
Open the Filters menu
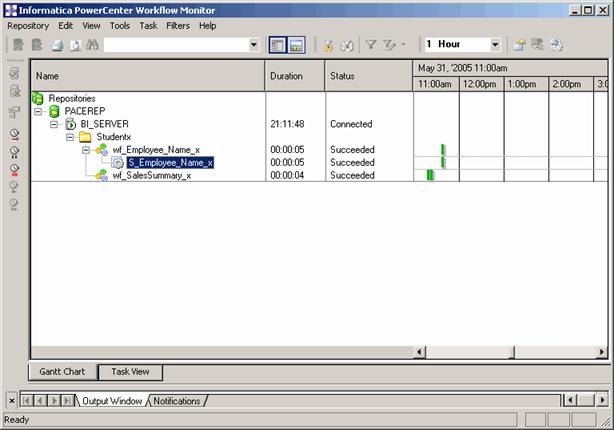point(178,26)
